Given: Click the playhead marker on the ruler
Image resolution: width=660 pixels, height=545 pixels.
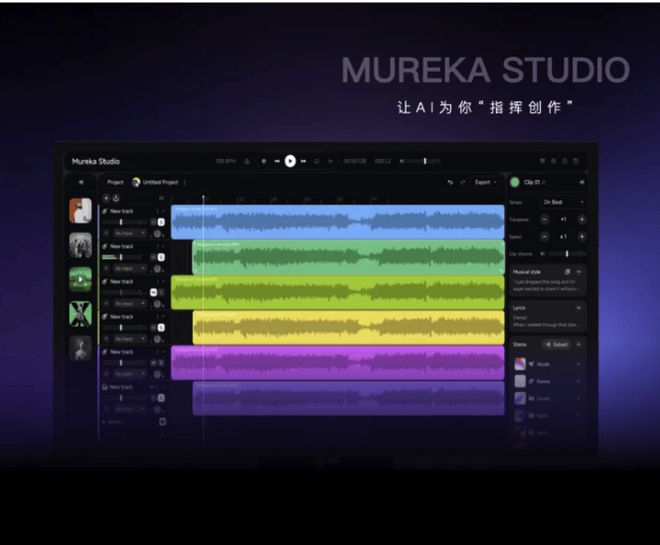Looking at the screenshot, I should (x=203, y=197).
